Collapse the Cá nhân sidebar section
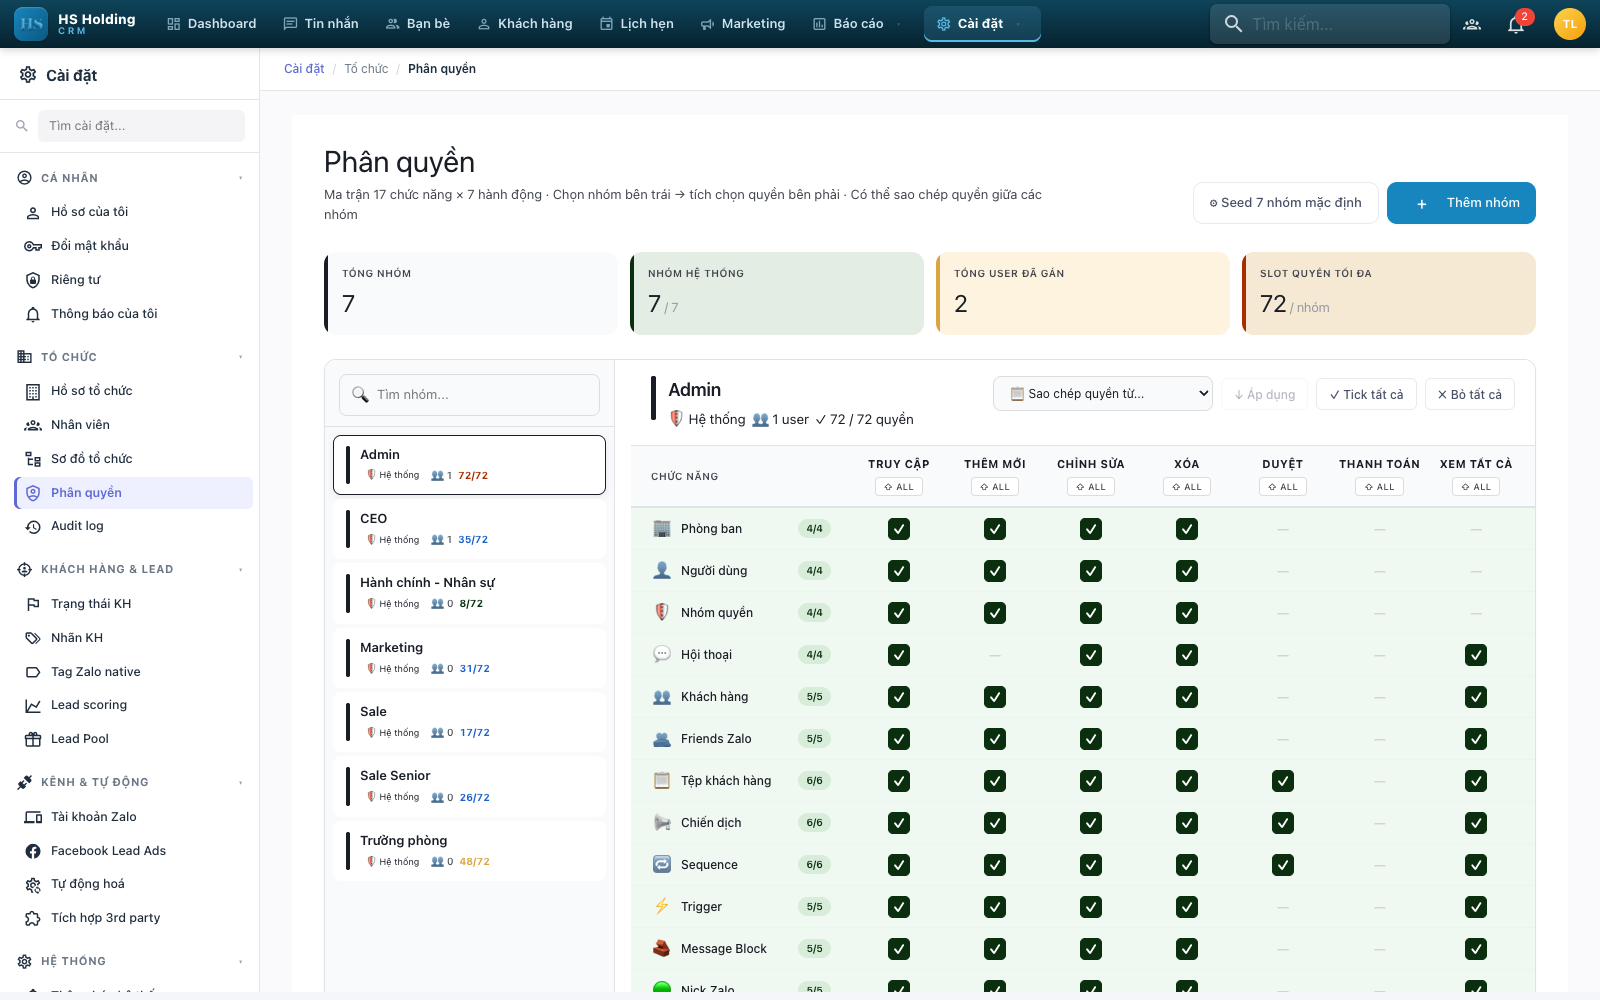The height and width of the screenshot is (1000, 1600). click(240, 178)
